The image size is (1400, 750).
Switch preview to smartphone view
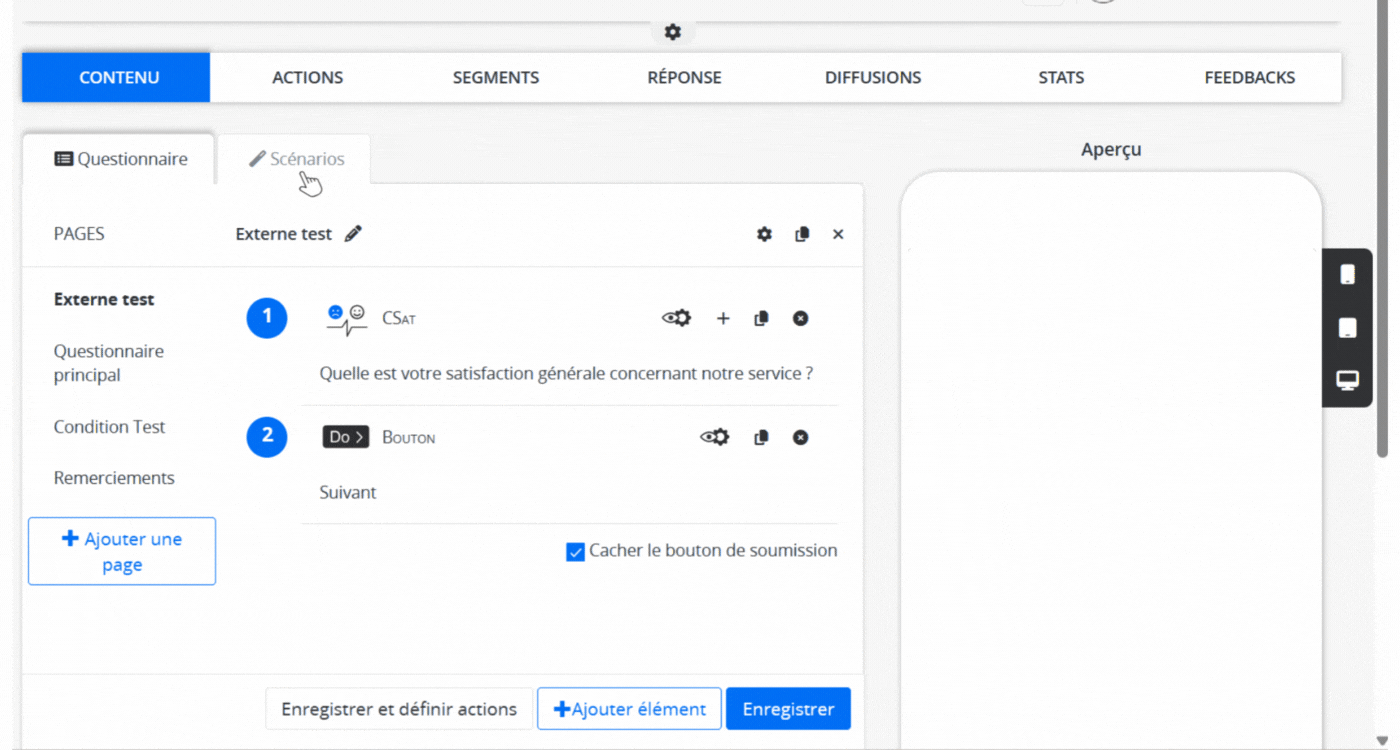click(x=1347, y=275)
